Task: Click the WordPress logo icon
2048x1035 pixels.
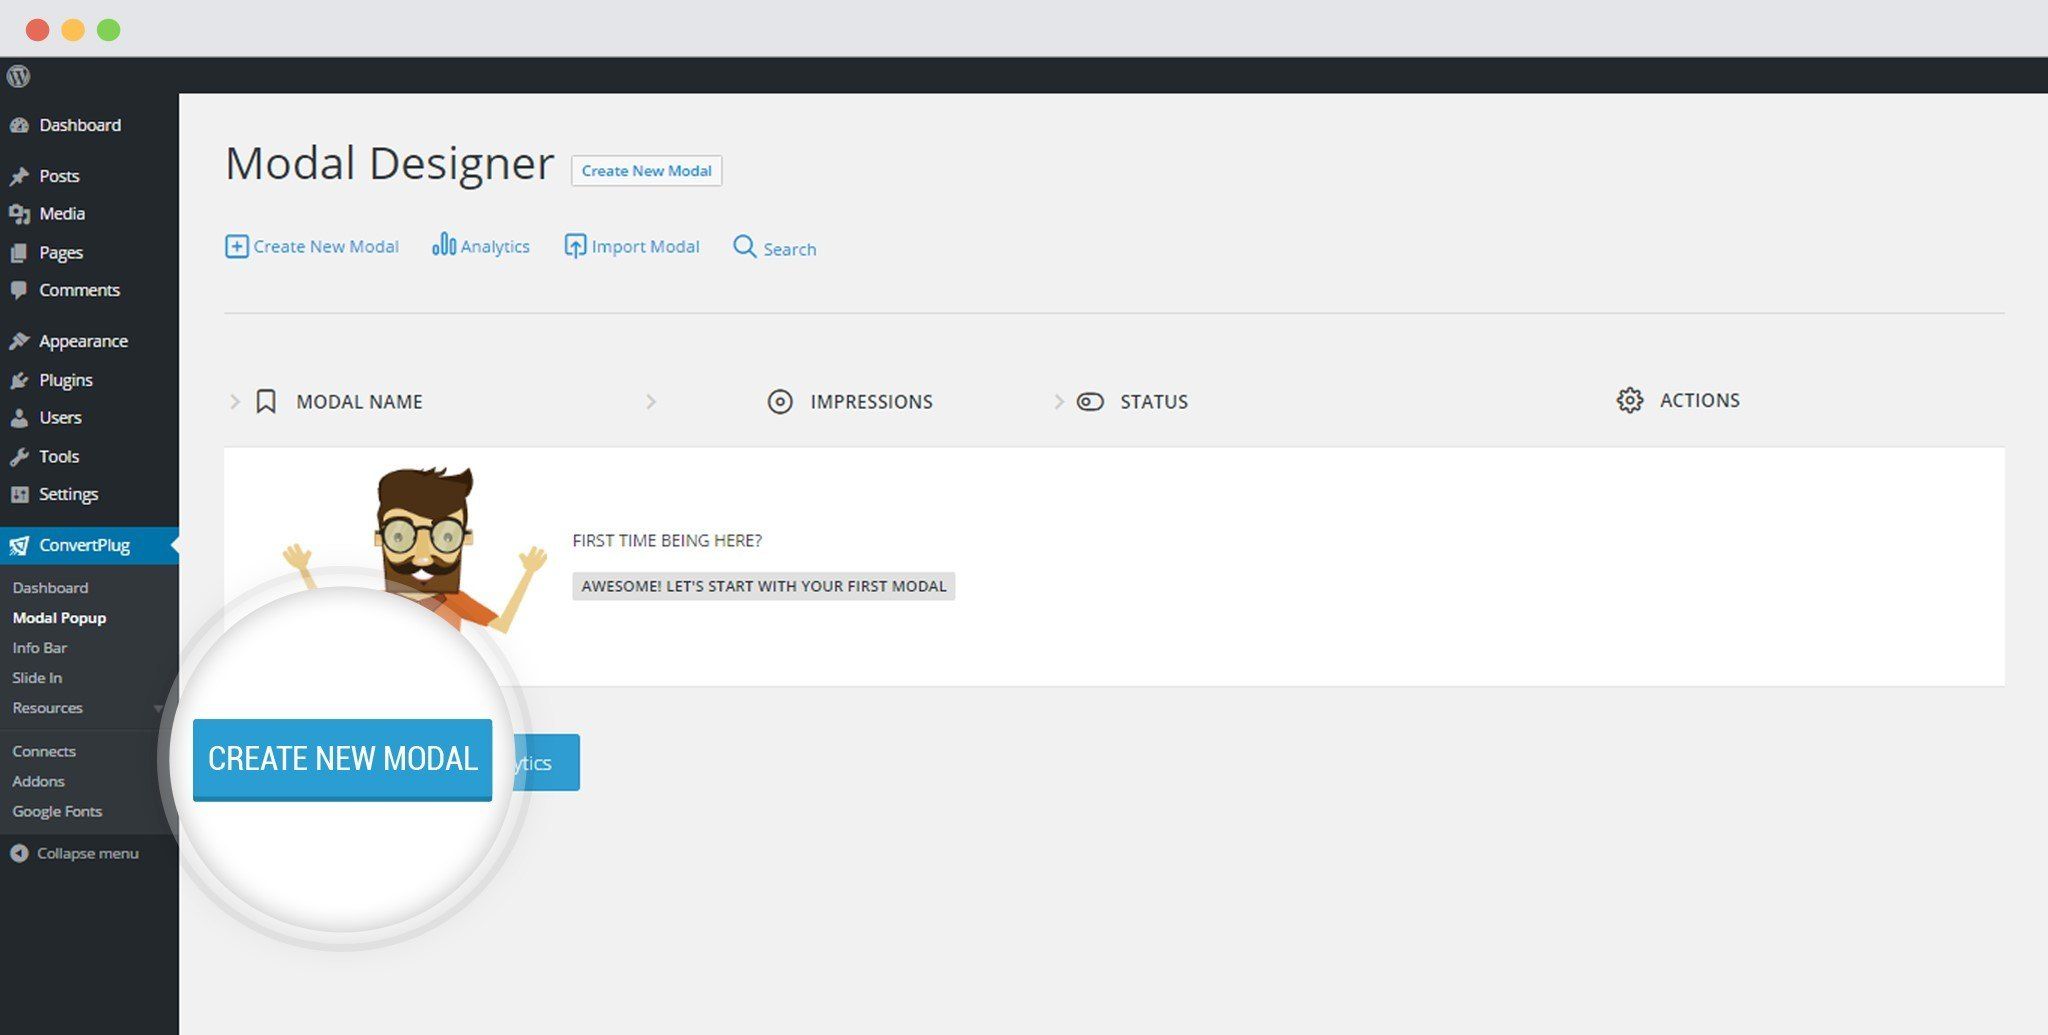Action: (x=18, y=76)
